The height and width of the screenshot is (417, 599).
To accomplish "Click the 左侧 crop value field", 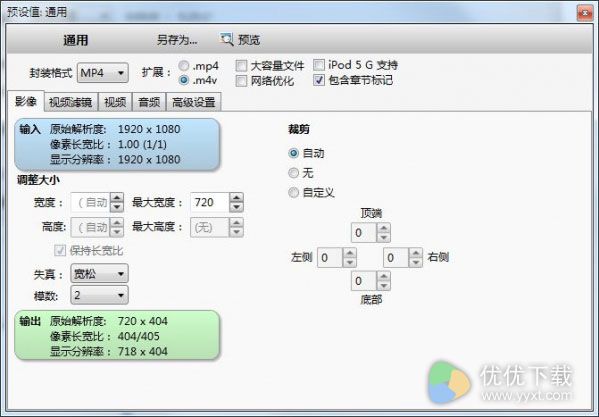I will click(330, 258).
